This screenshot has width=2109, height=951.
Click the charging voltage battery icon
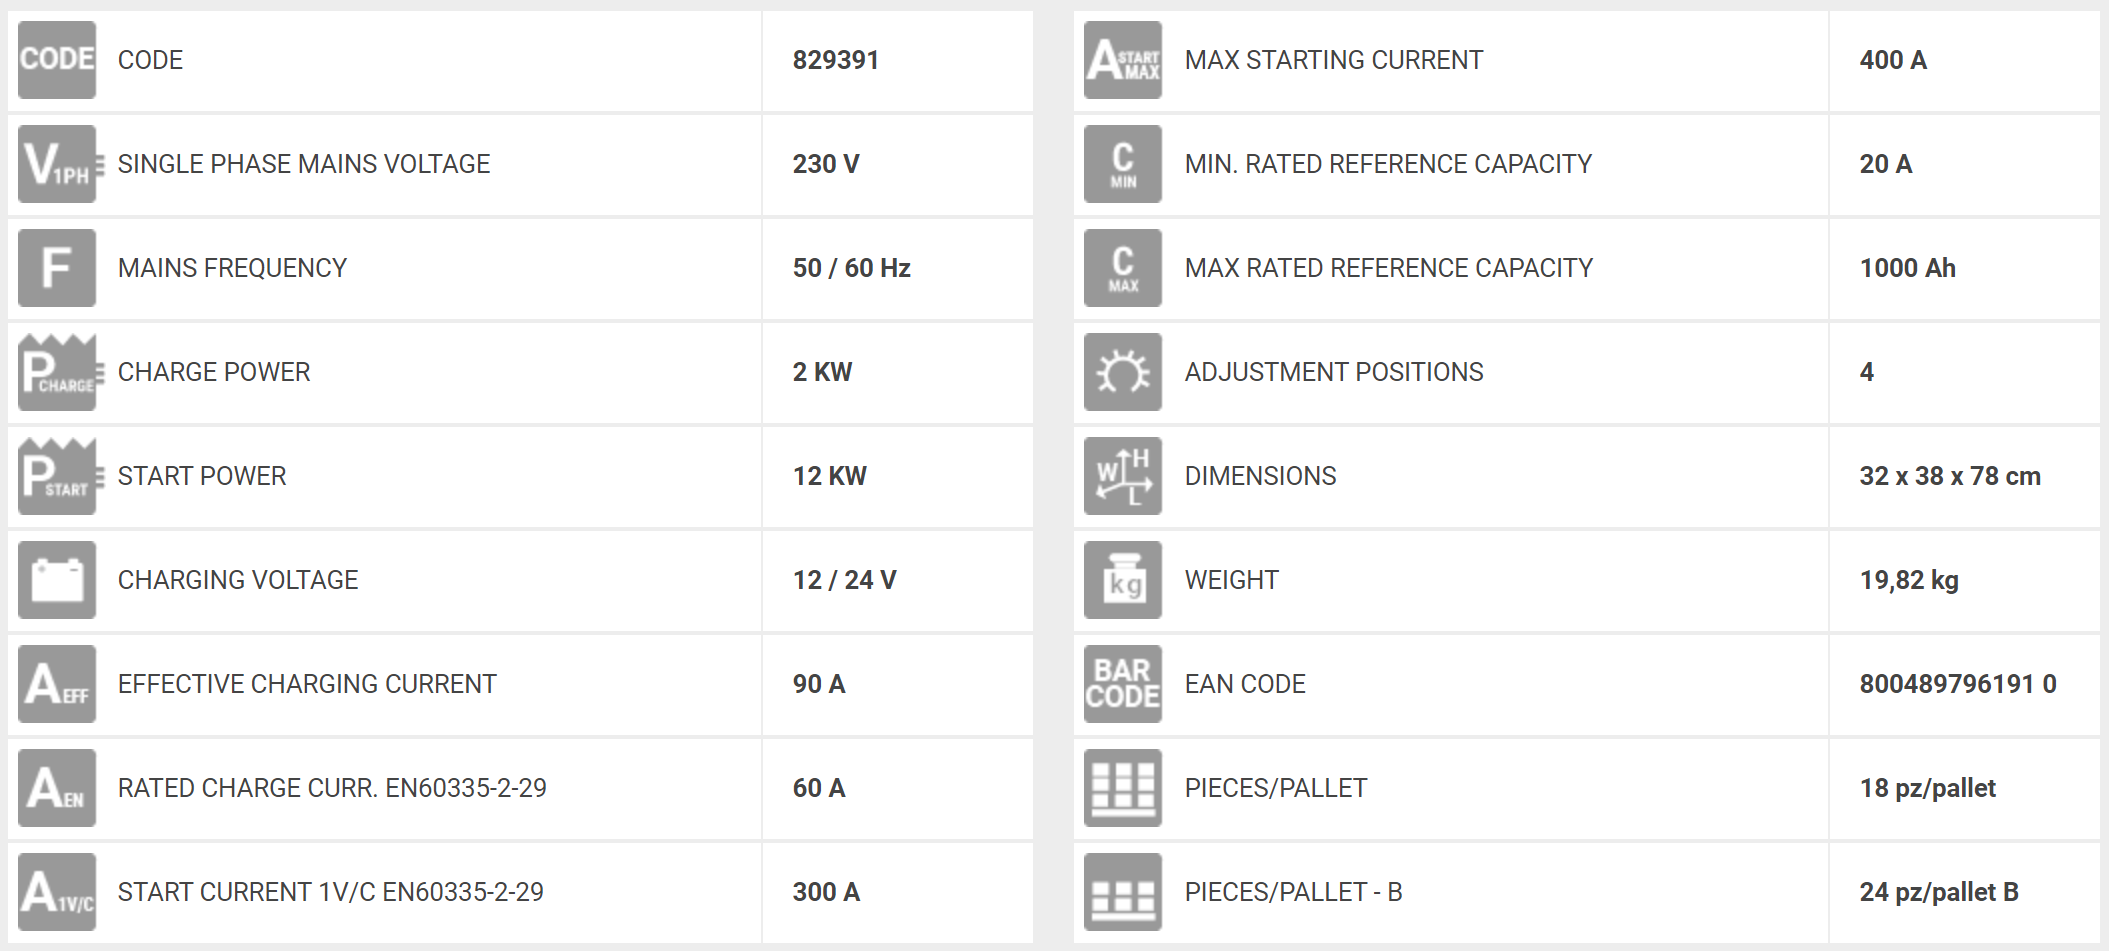[57, 580]
